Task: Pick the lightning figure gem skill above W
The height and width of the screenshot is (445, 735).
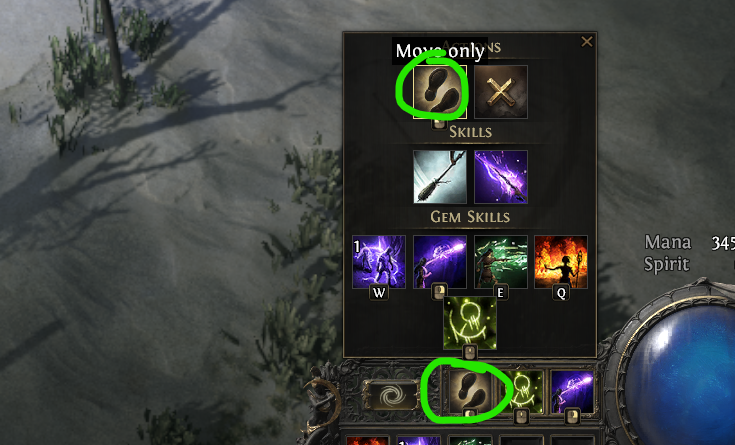Action: point(379,262)
